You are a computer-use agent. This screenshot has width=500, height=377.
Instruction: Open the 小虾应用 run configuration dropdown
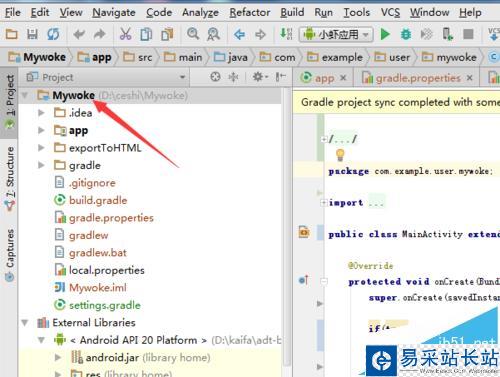click(x=336, y=34)
